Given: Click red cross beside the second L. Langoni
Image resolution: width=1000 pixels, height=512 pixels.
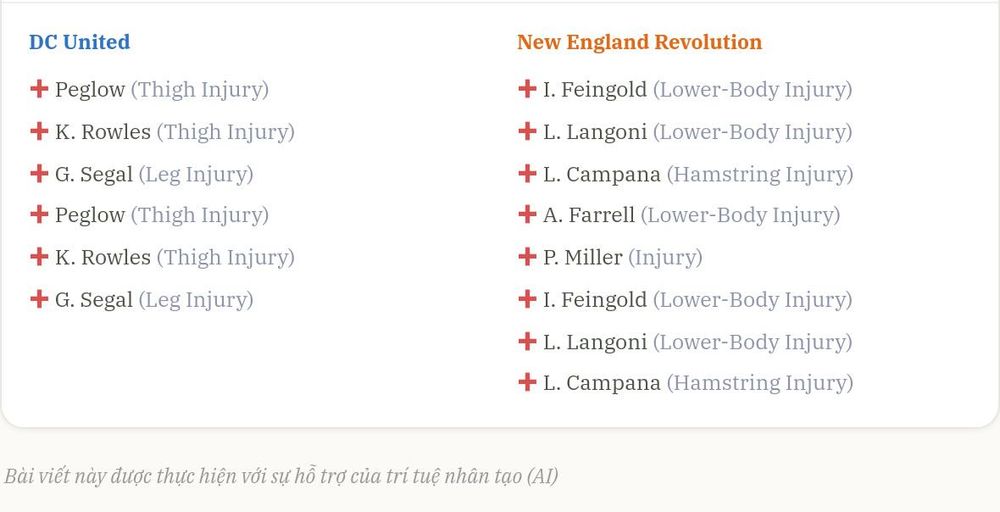Looking at the screenshot, I should (x=527, y=341).
